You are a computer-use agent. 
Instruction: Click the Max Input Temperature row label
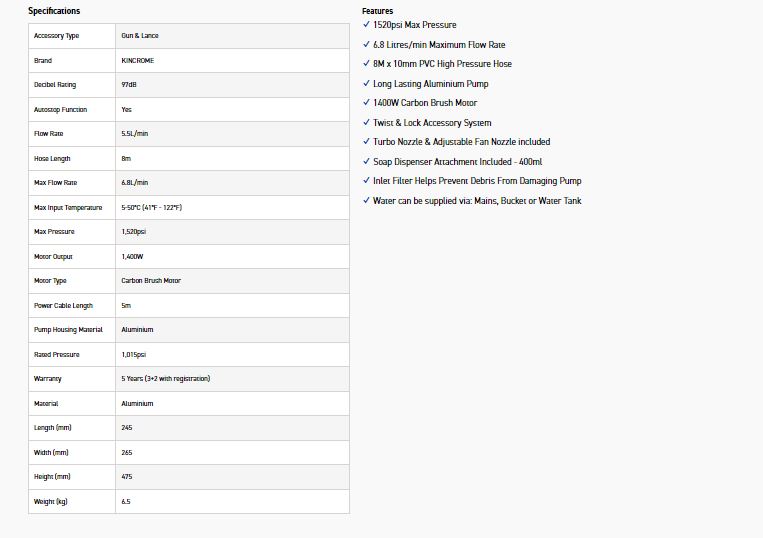pyautogui.click(x=68, y=207)
